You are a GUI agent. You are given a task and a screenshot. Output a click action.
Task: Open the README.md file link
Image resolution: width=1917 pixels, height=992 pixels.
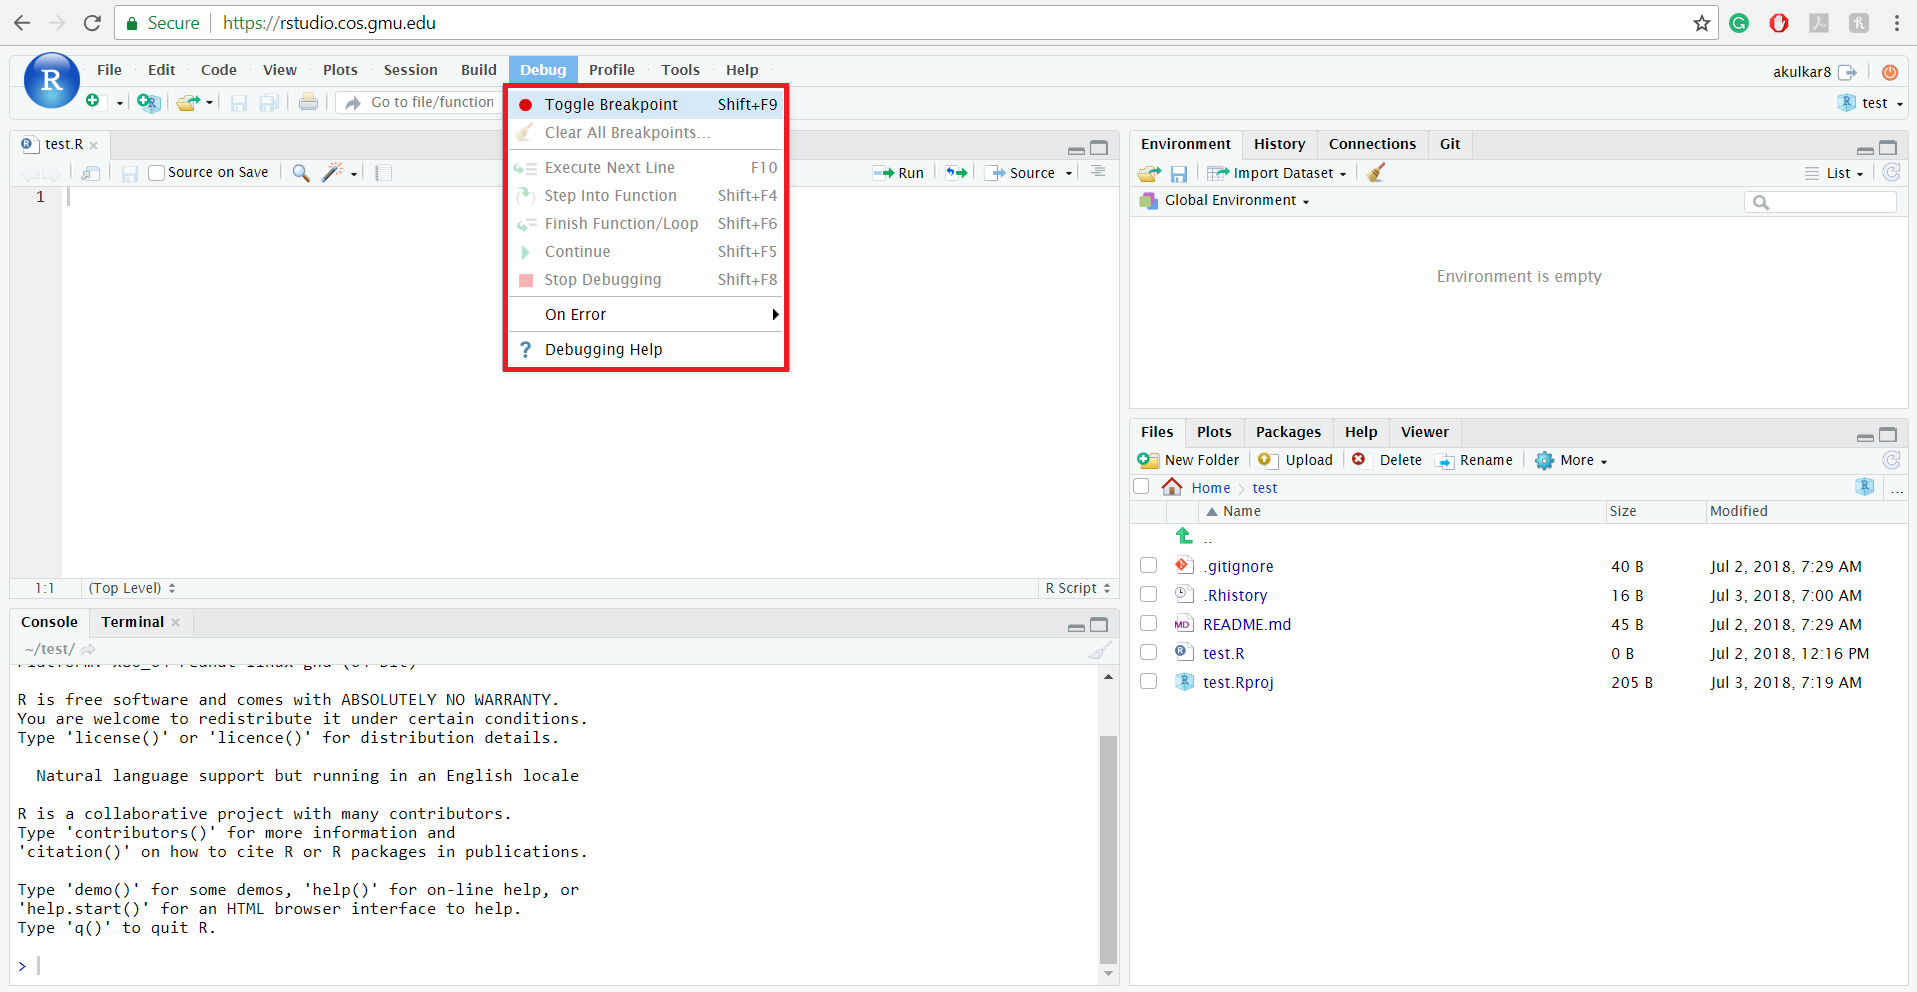point(1247,624)
